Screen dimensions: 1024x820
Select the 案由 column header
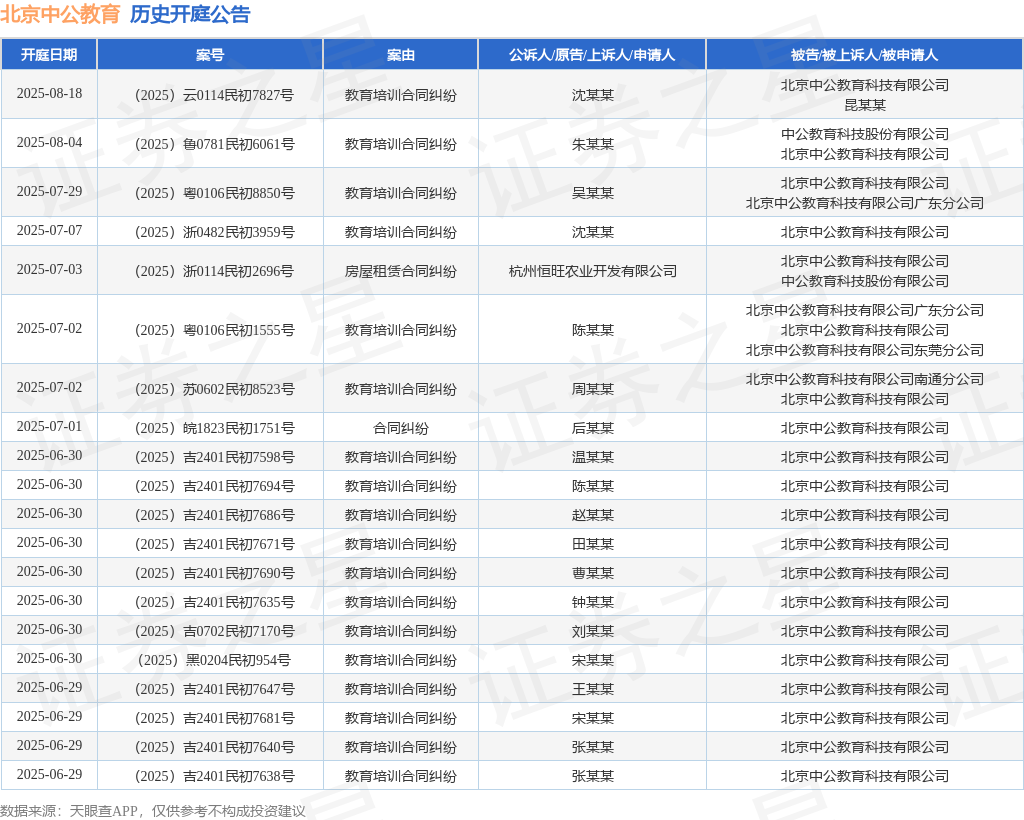(x=400, y=55)
